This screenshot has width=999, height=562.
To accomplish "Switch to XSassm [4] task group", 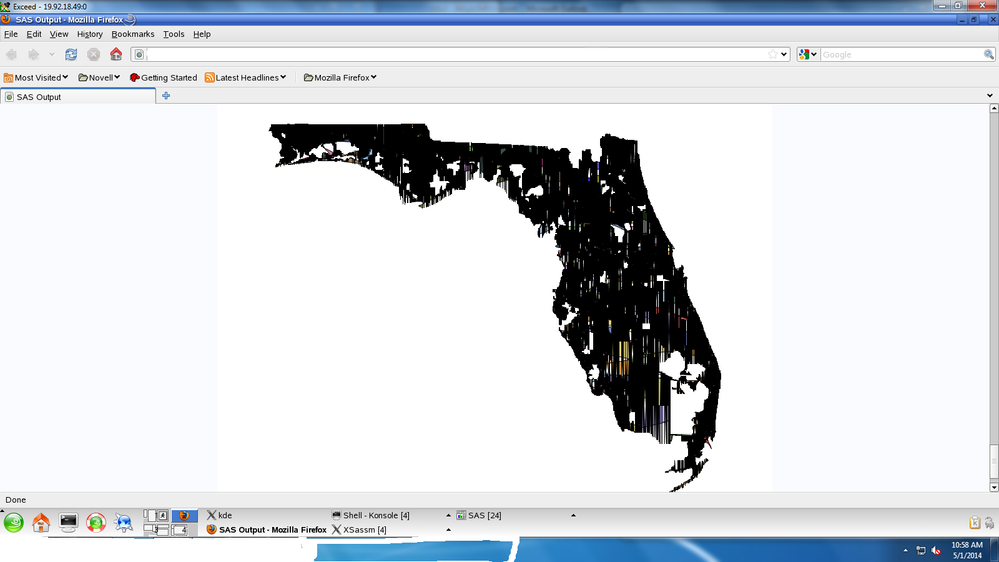I will pos(359,530).
